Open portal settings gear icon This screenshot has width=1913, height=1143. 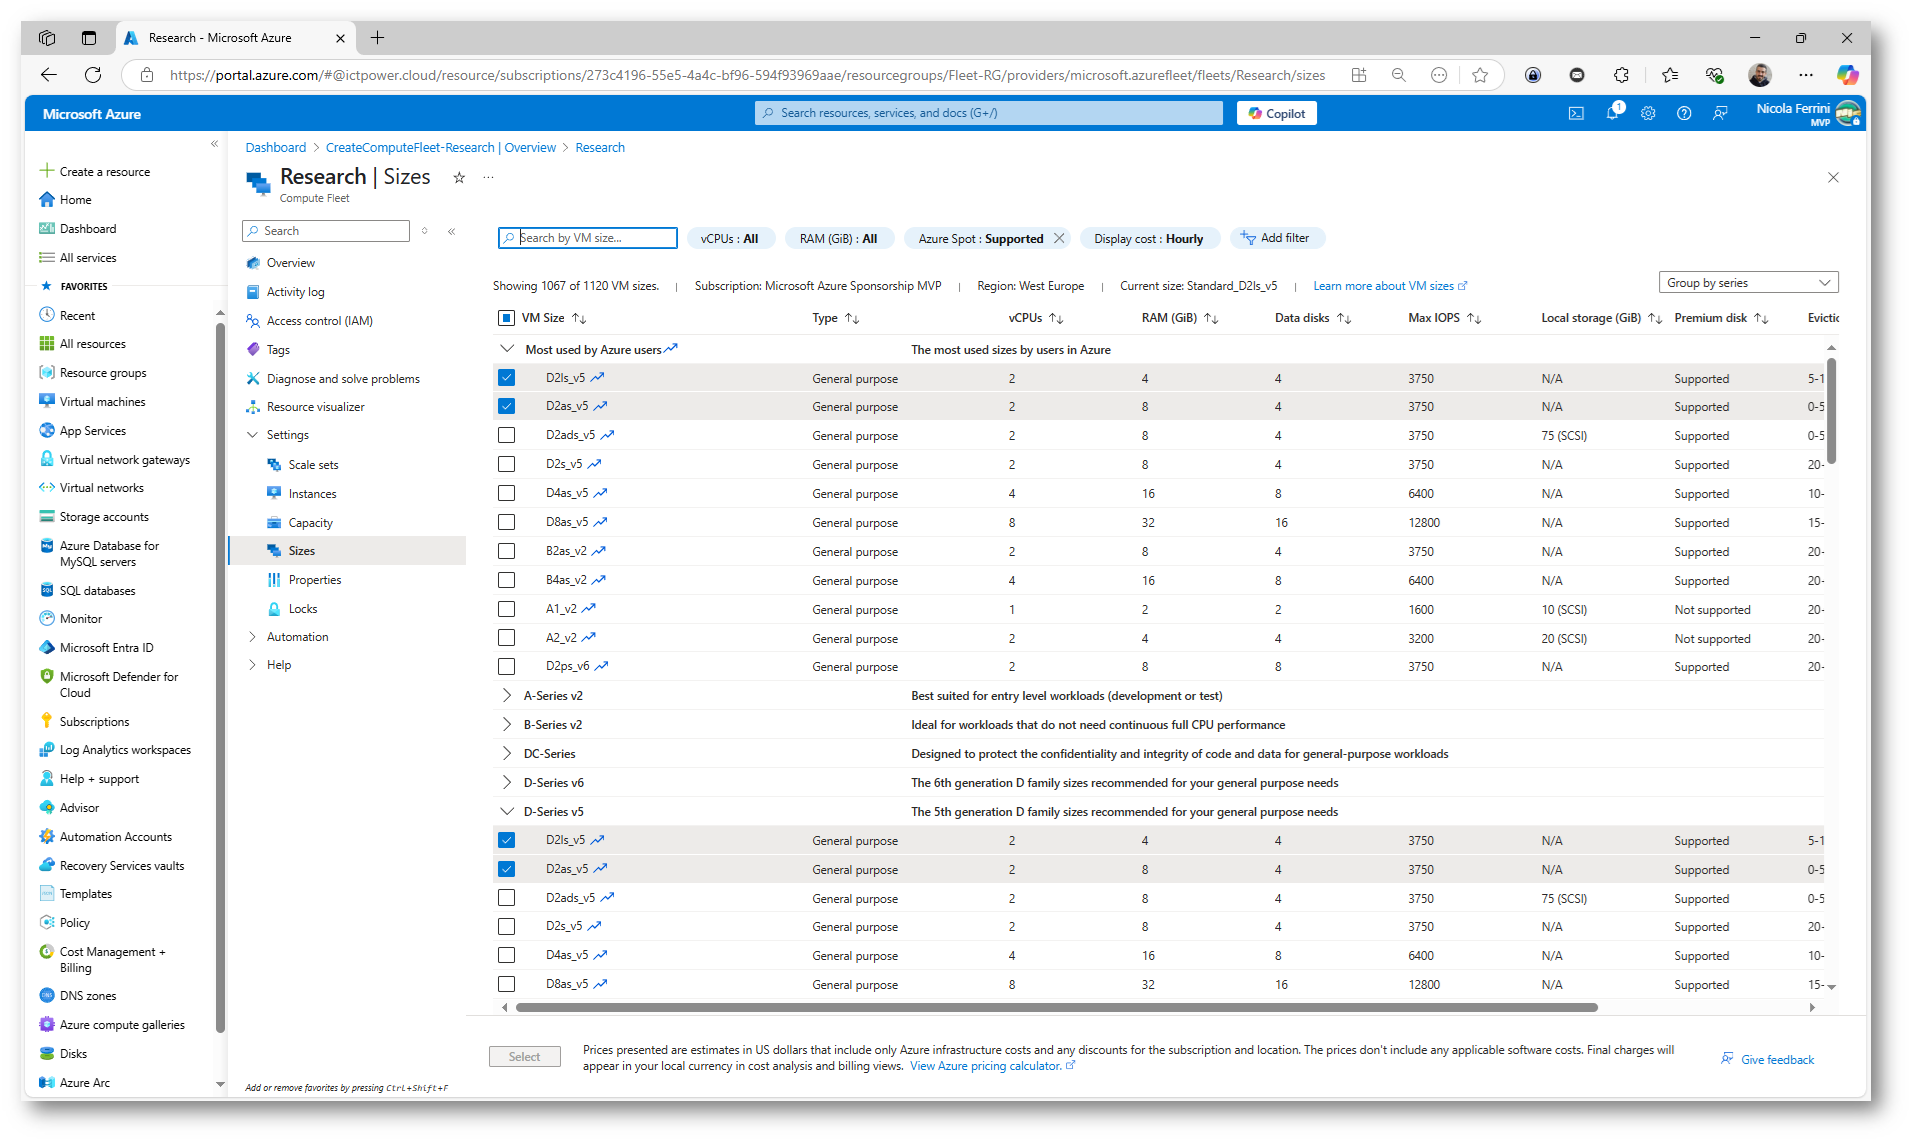click(x=1648, y=113)
